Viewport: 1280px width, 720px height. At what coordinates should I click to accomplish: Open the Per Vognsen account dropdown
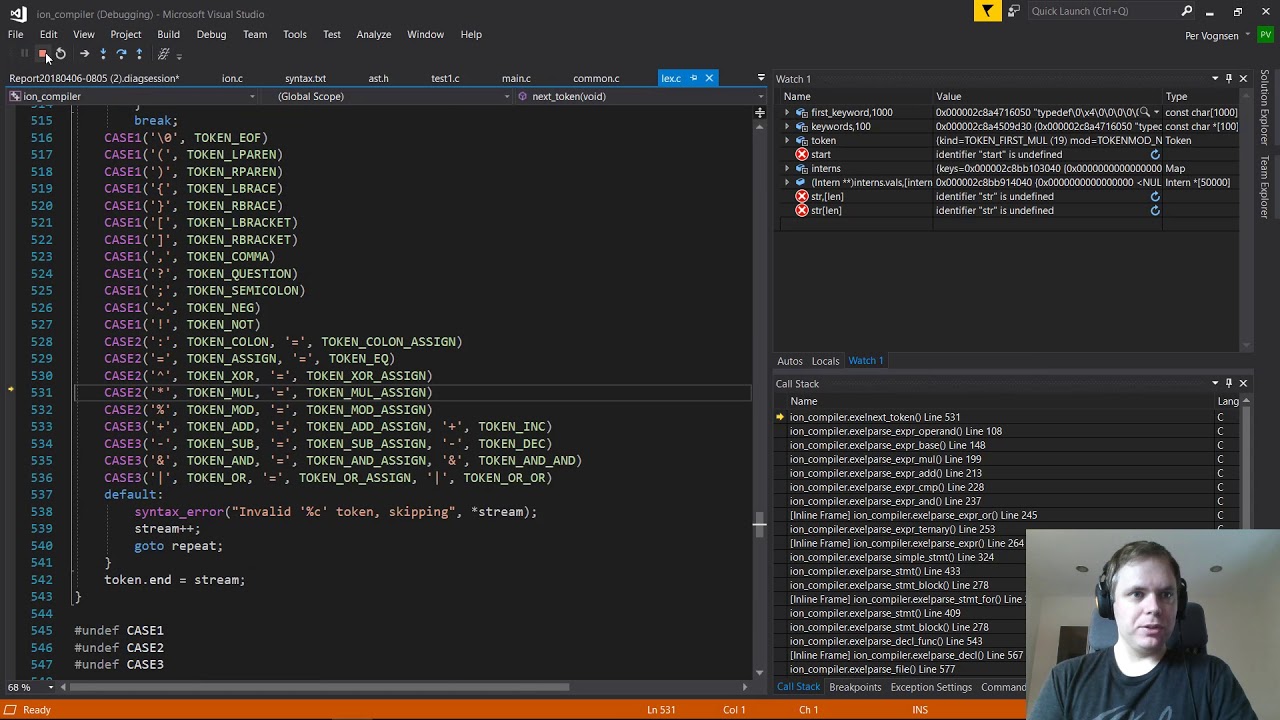1246,36
